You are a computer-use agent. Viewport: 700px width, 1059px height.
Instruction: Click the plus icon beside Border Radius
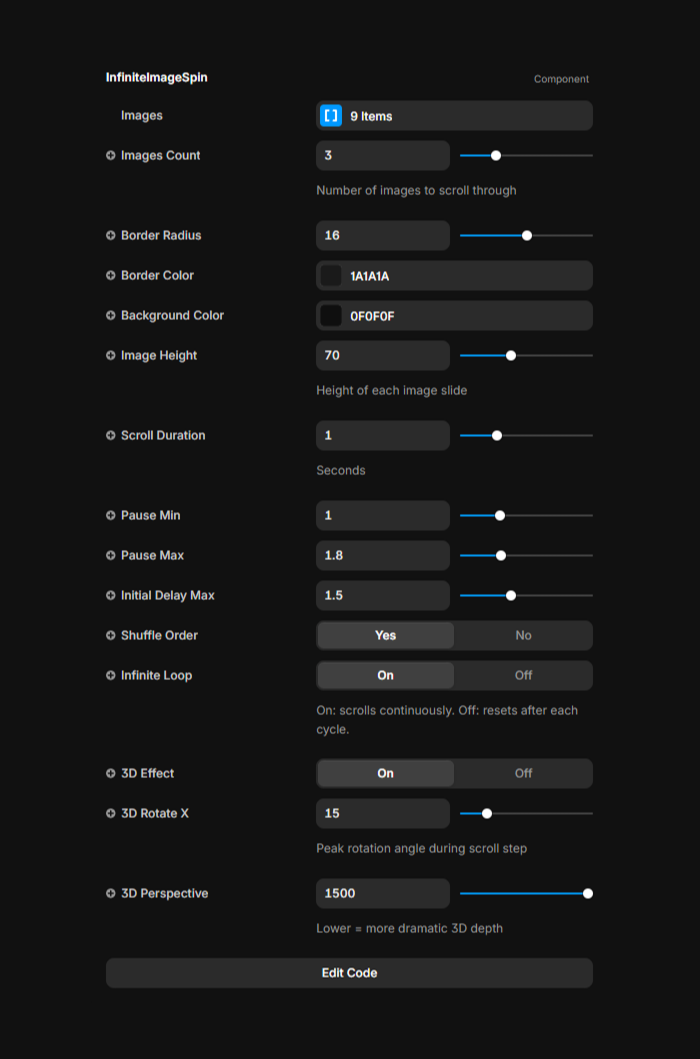(111, 236)
